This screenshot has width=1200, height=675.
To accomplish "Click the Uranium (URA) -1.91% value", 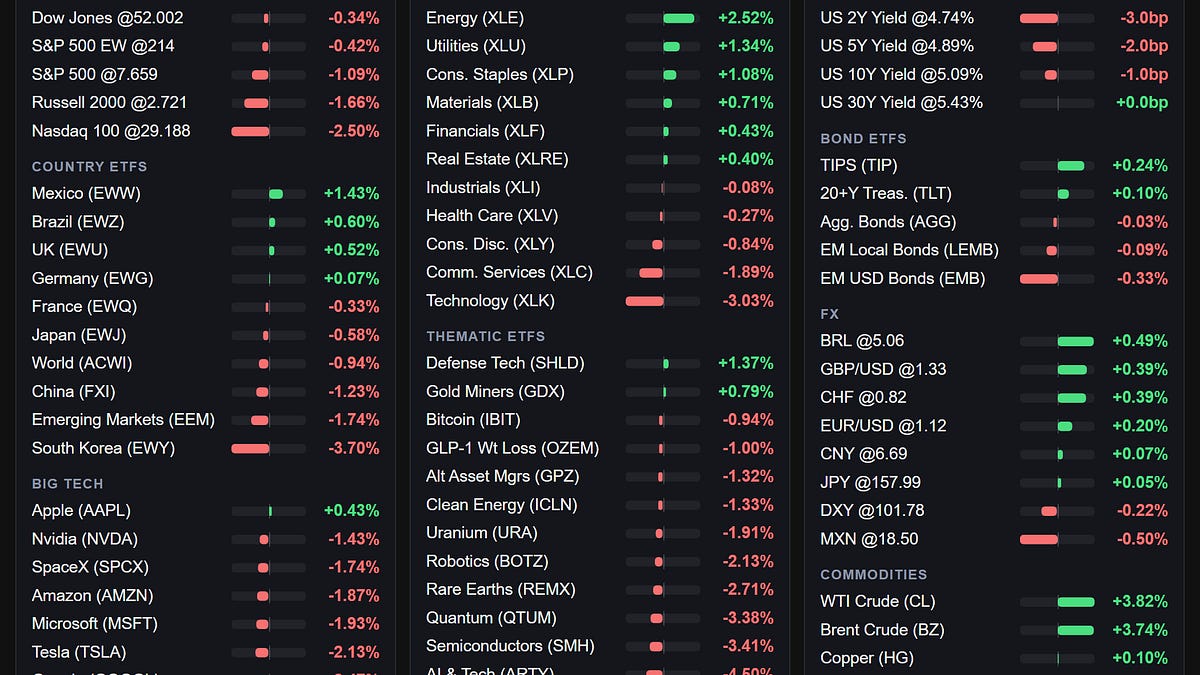I will [747, 533].
